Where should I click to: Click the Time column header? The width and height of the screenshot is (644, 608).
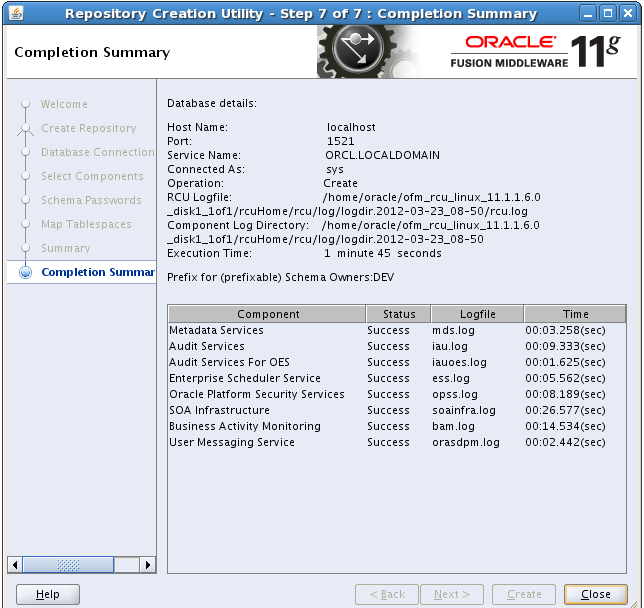(x=575, y=314)
